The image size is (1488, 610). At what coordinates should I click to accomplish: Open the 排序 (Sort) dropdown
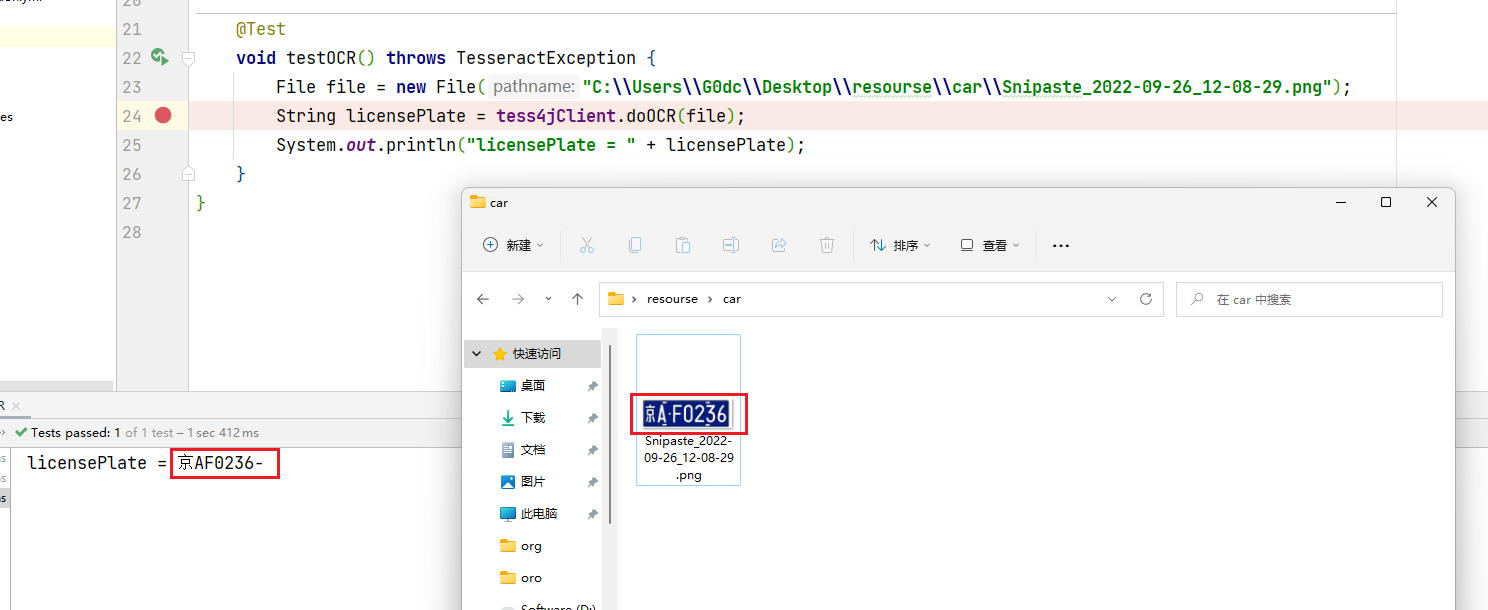[900, 245]
